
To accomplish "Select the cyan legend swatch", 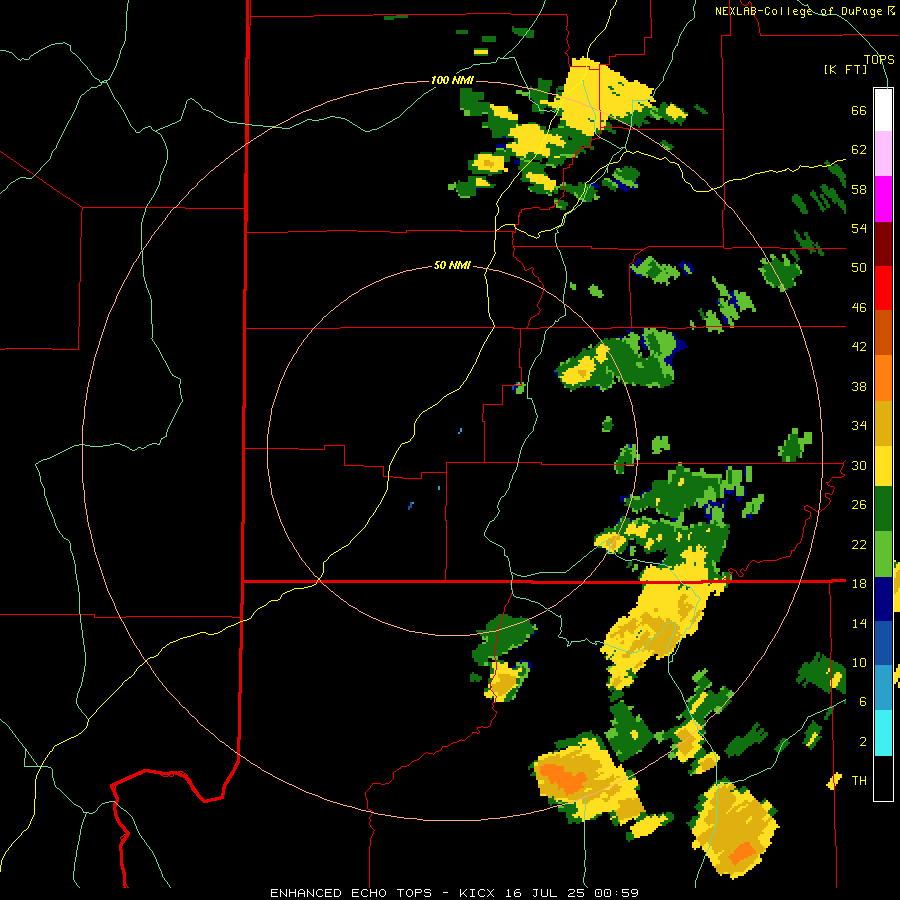I will [883, 732].
